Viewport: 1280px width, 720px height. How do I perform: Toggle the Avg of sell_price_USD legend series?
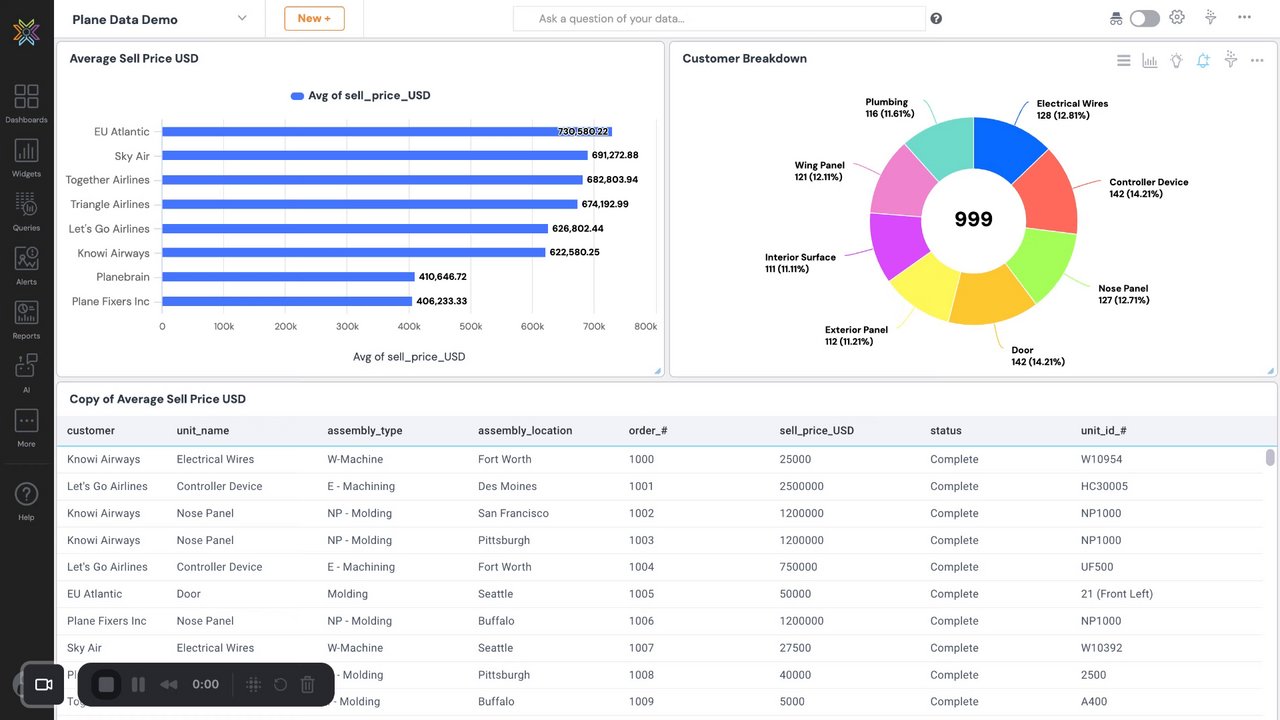pos(360,96)
